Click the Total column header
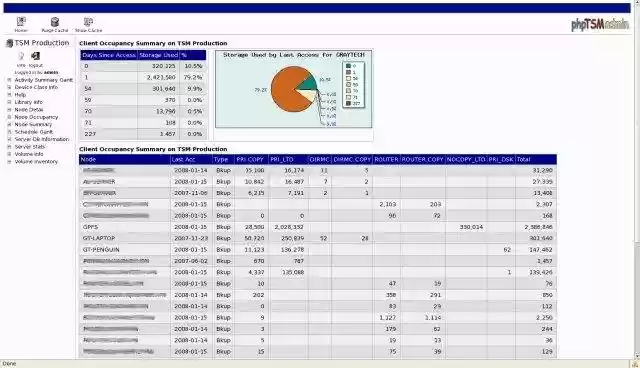The height and width of the screenshot is (368, 640). pyautogui.click(x=536, y=160)
